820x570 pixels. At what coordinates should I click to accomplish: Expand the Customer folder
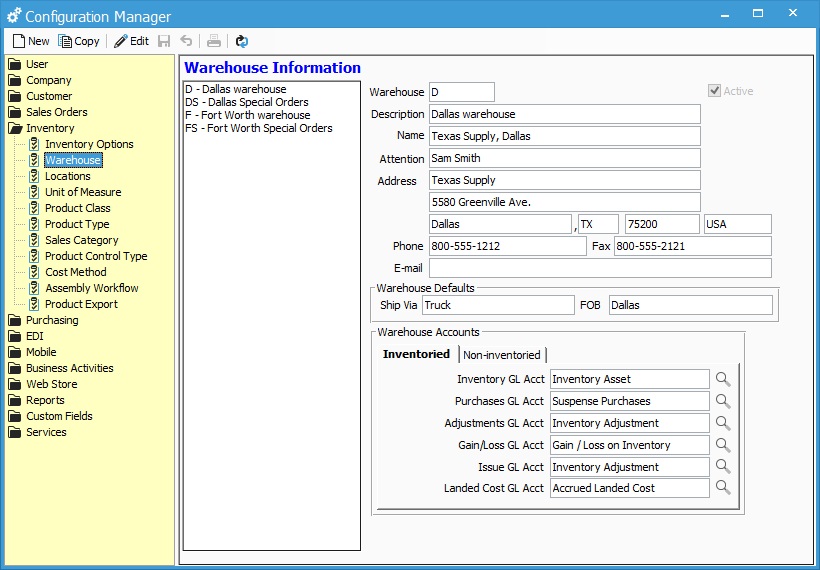tap(15, 96)
